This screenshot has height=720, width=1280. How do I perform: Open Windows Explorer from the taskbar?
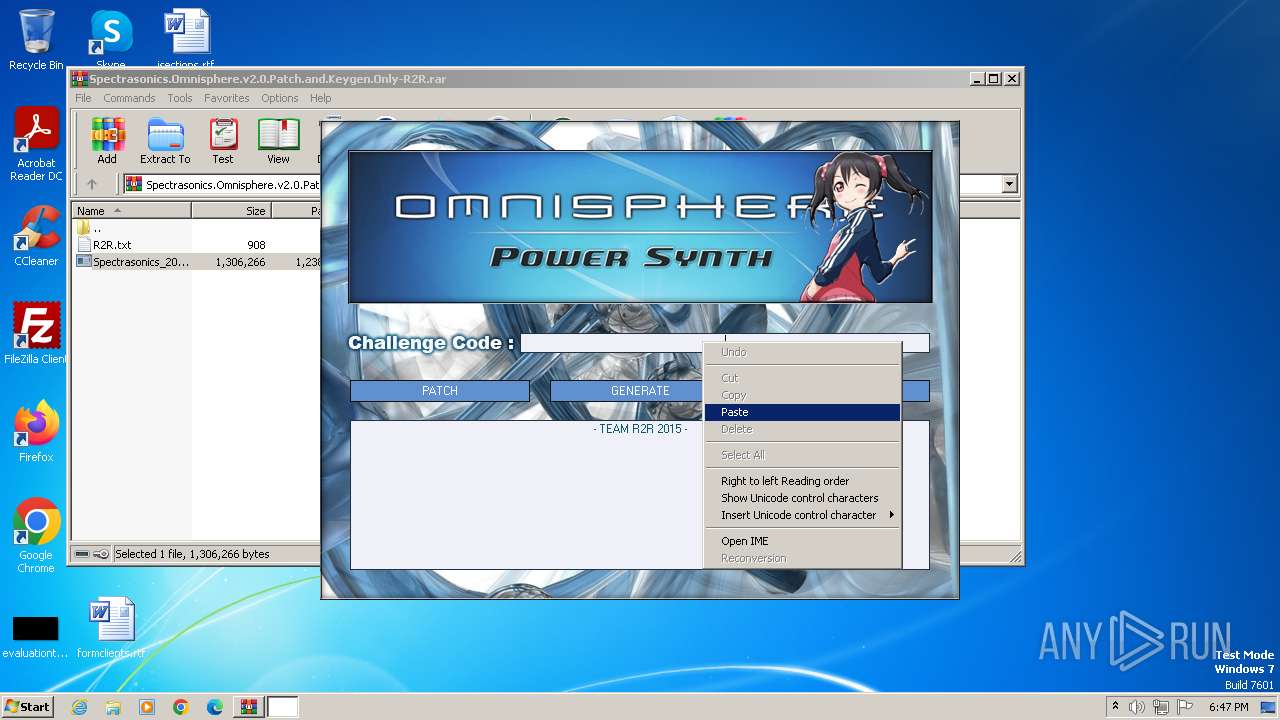coord(113,707)
